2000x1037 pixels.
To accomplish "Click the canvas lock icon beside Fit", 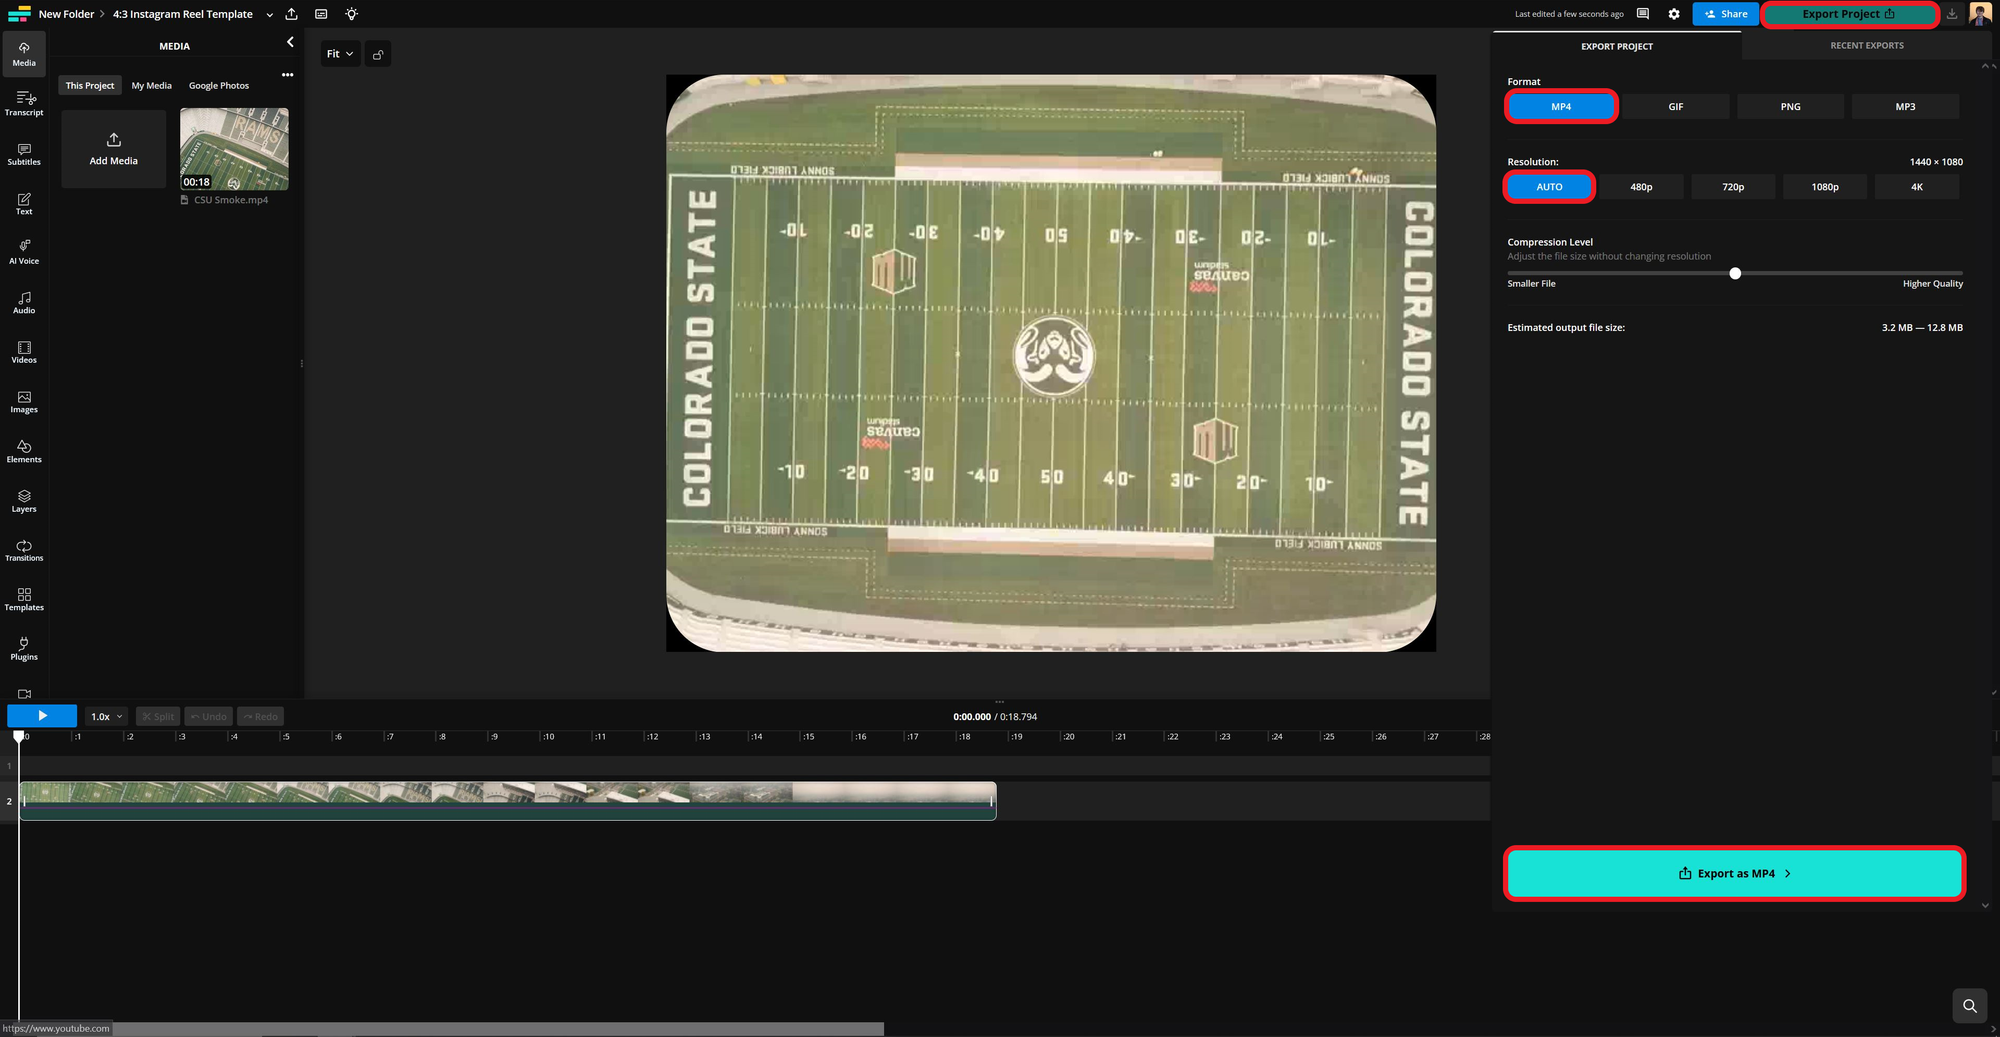I will tap(378, 54).
